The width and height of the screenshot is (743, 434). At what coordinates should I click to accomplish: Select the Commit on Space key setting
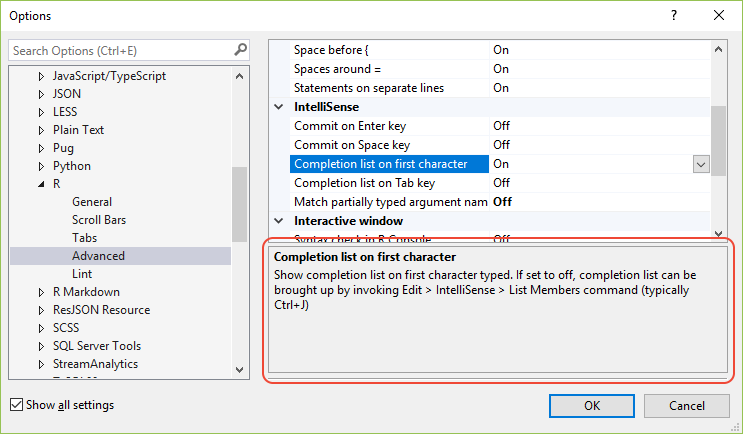point(366,145)
